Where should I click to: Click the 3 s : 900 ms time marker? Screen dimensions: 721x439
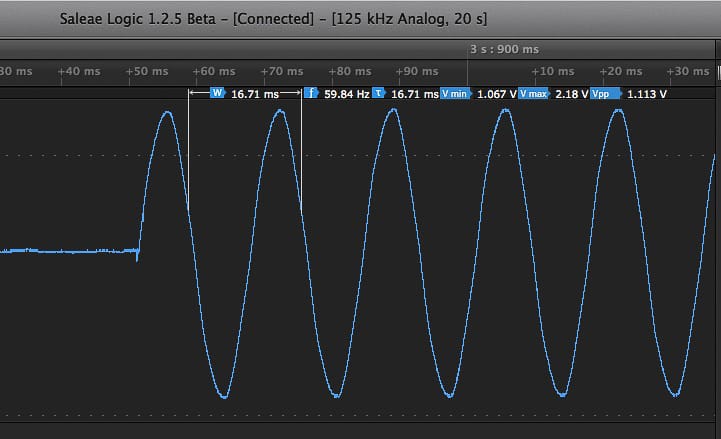pyautogui.click(x=504, y=49)
